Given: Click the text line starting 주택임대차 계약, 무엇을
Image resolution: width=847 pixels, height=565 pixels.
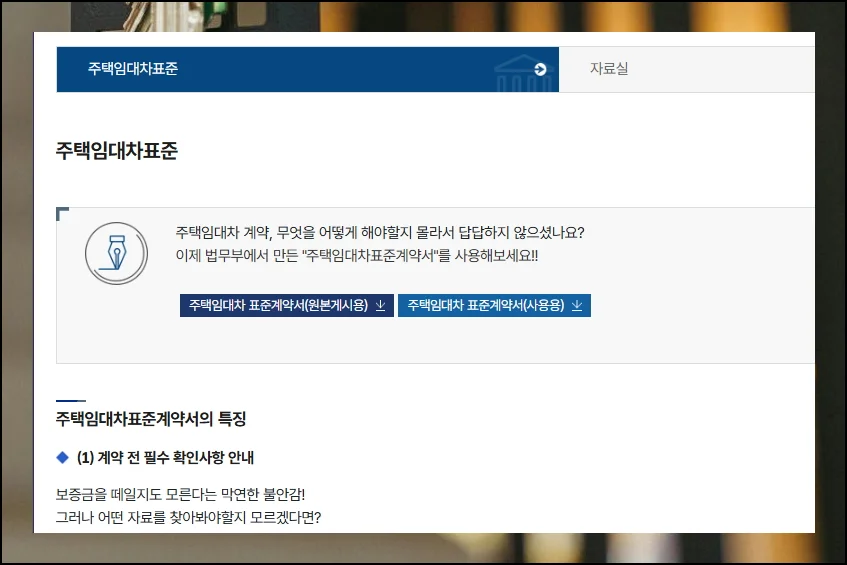Looking at the screenshot, I should (x=379, y=232).
